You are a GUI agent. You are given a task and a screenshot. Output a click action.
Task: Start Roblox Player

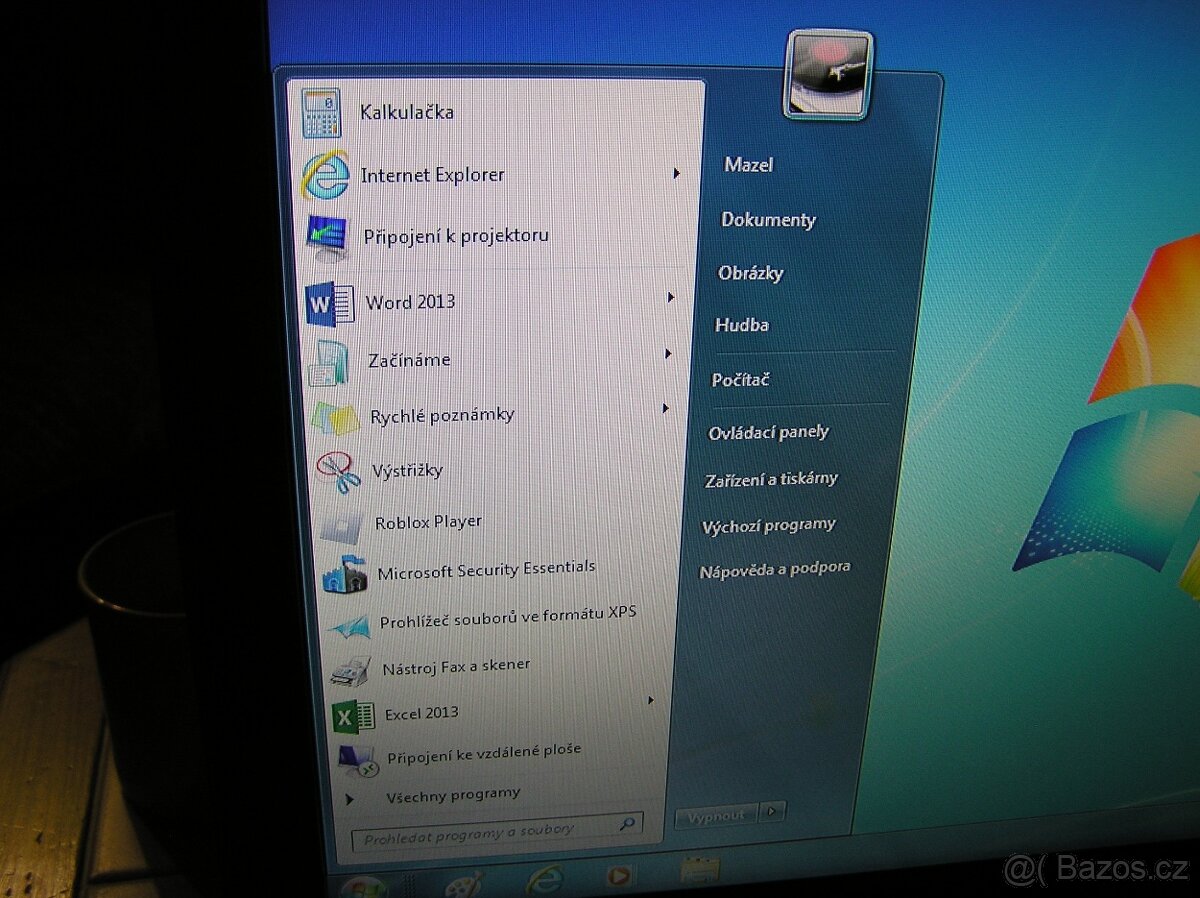click(x=427, y=522)
